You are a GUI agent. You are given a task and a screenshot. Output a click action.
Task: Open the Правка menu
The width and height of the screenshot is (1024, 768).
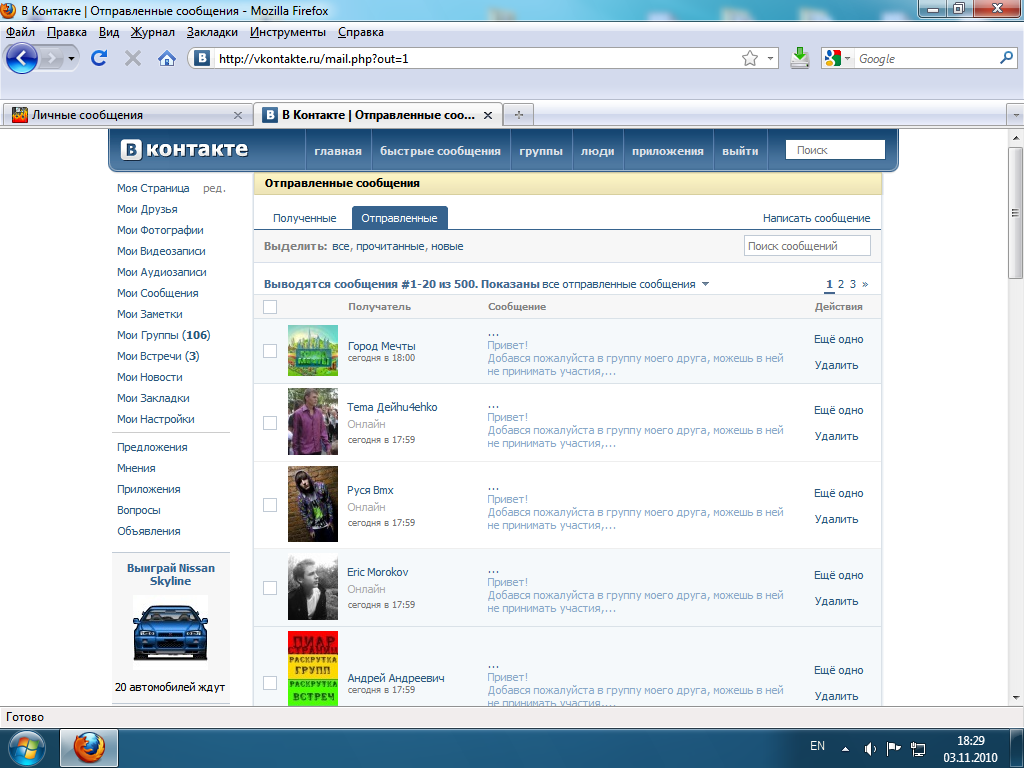click(x=67, y=32)
